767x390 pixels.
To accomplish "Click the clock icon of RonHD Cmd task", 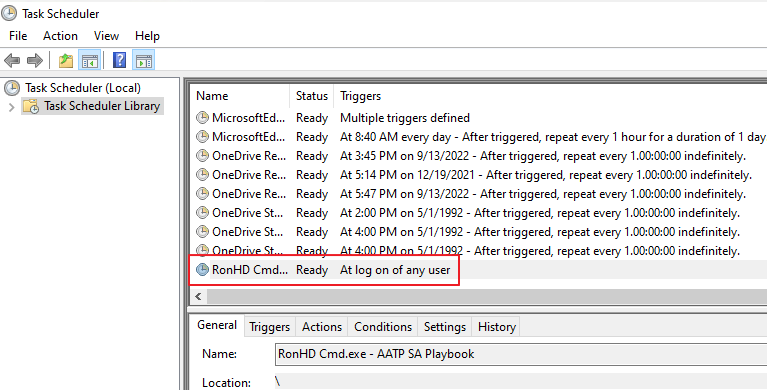I will pyautogui.click(x=202, y=269).
